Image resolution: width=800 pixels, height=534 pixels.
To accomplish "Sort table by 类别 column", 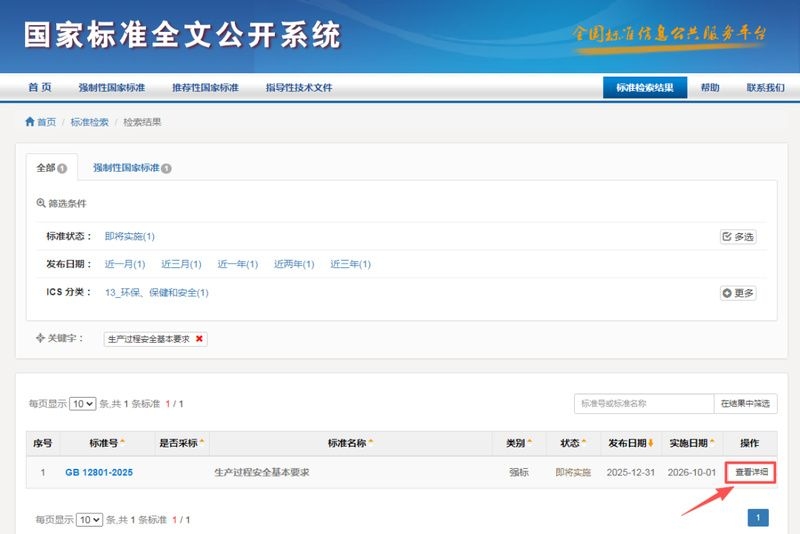I will tap(519, 443).
